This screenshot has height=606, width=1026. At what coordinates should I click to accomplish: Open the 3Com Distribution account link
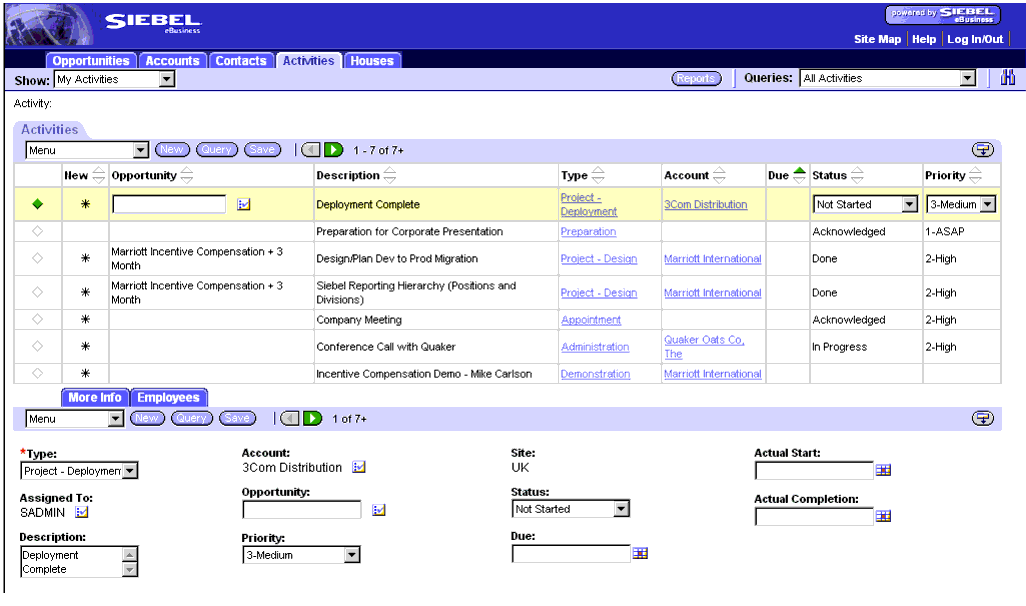tap(705, 204)
